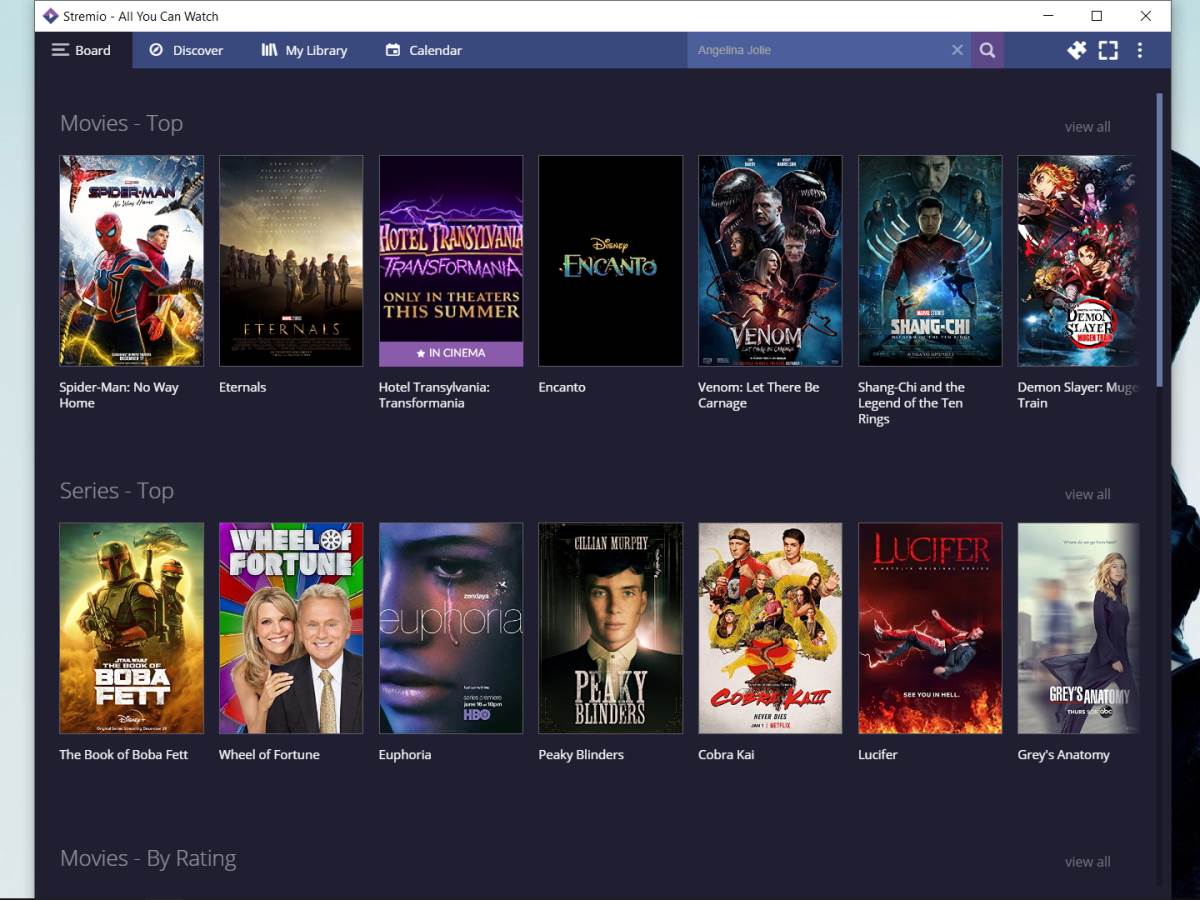This screenshot has height=900, width=1200.
Task: Open Calendar via the calendar icon
Action: click(x=393, y=49)
